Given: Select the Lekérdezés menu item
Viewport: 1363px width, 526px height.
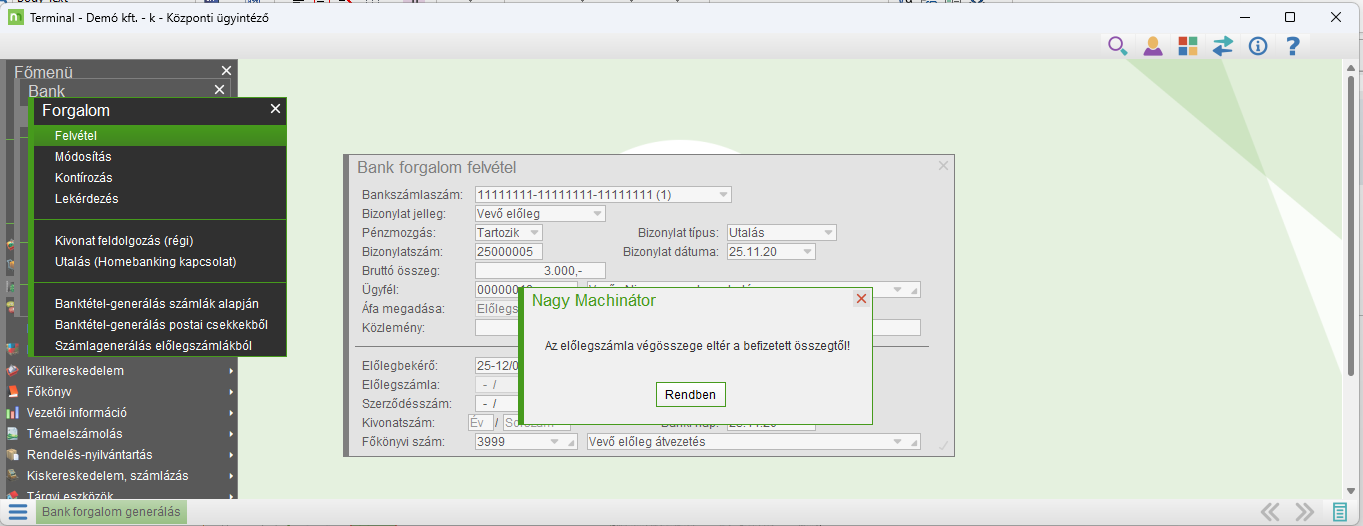Looking at the screenshot, I should coord(160,198).
